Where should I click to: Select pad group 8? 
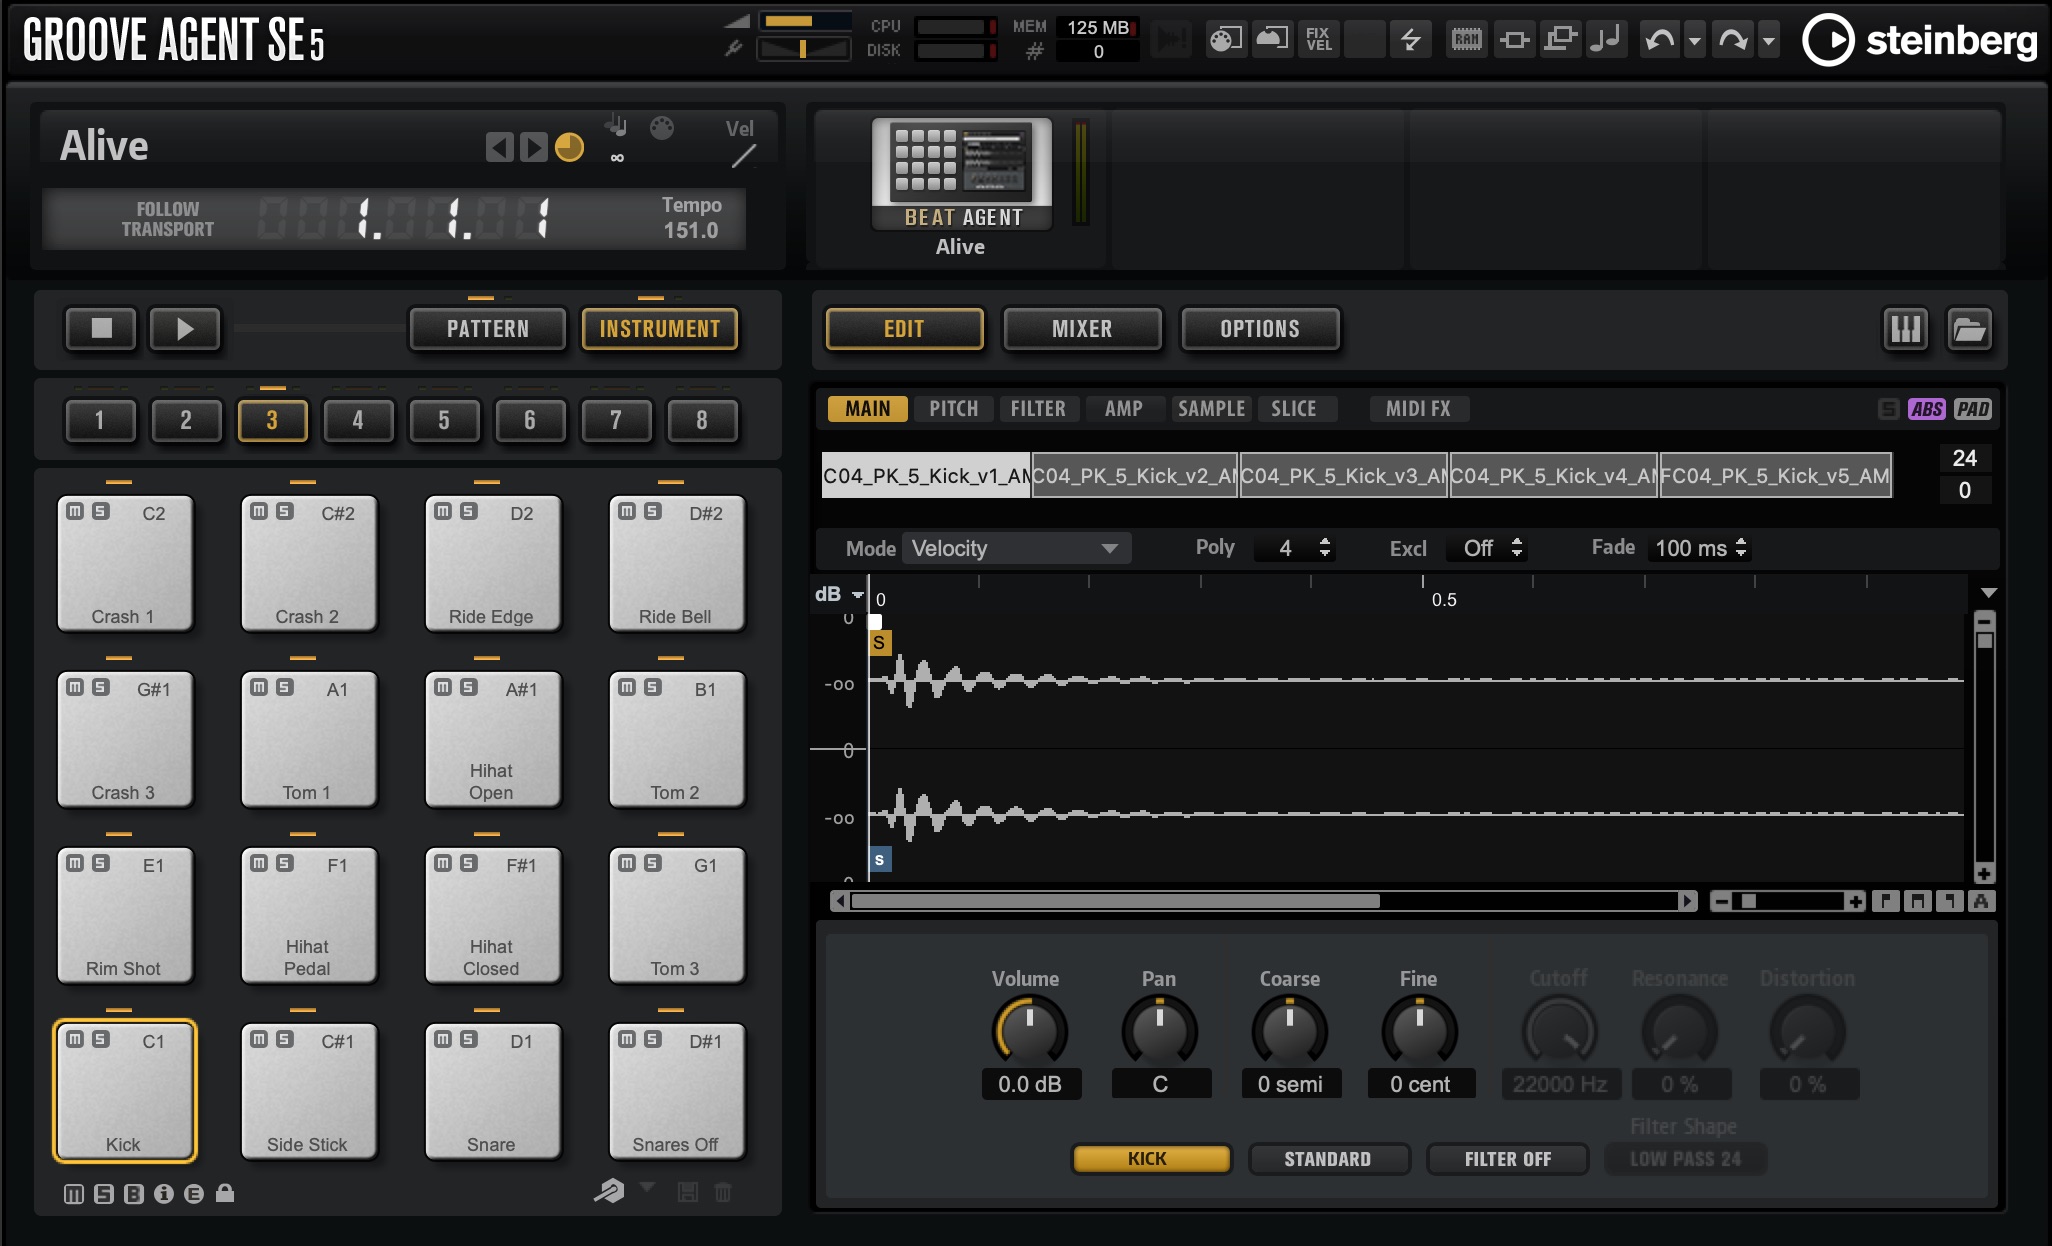702,420
